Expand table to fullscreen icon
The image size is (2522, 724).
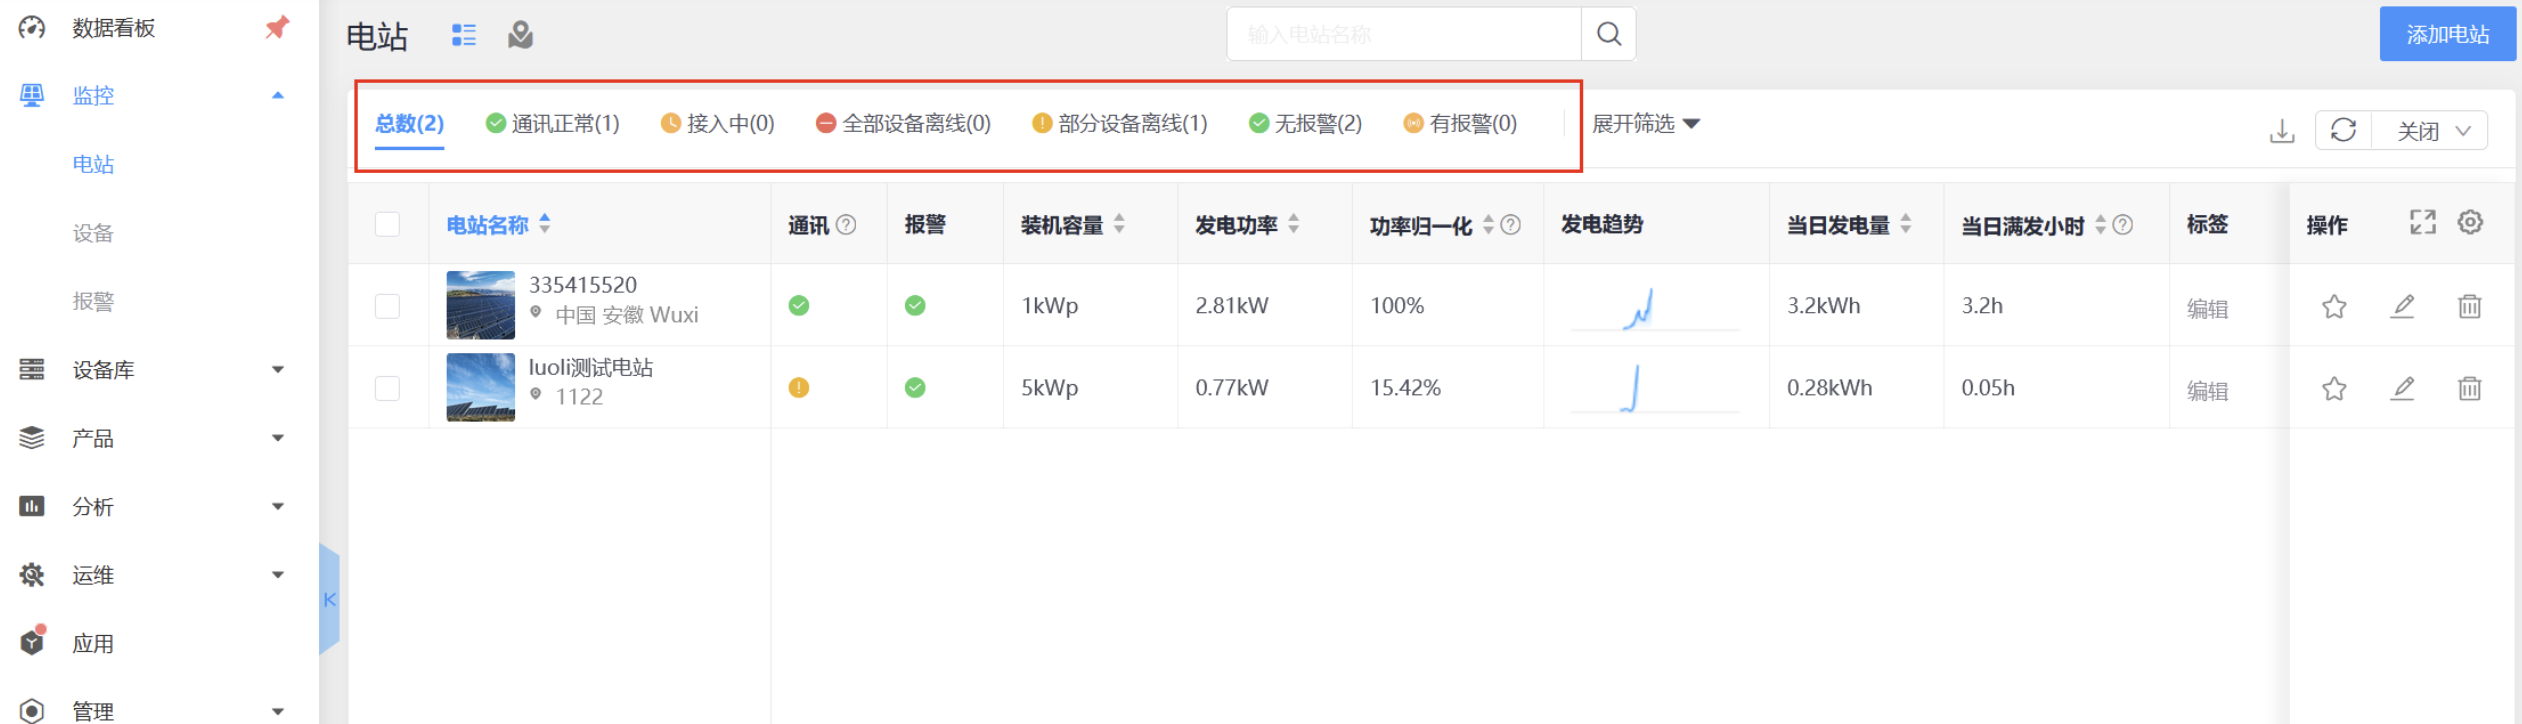click(2423, 222)
